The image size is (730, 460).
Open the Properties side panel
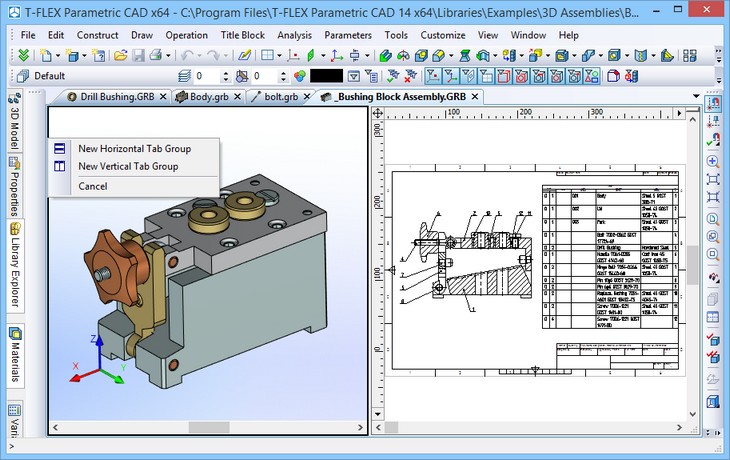(x=14, y=186)
